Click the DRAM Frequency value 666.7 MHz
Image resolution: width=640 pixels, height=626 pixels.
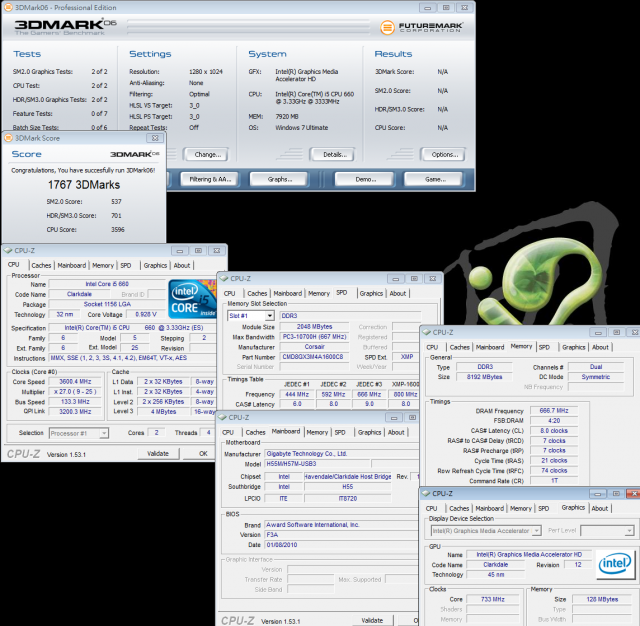[554, 411]
